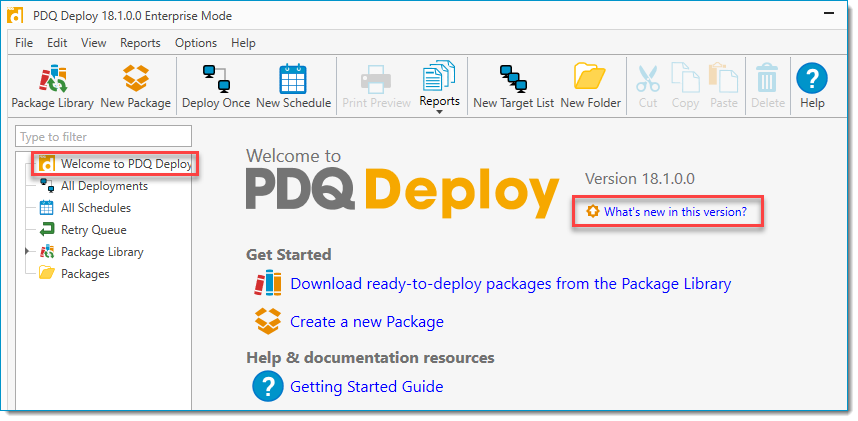Open the Options menu

[196, 43]
